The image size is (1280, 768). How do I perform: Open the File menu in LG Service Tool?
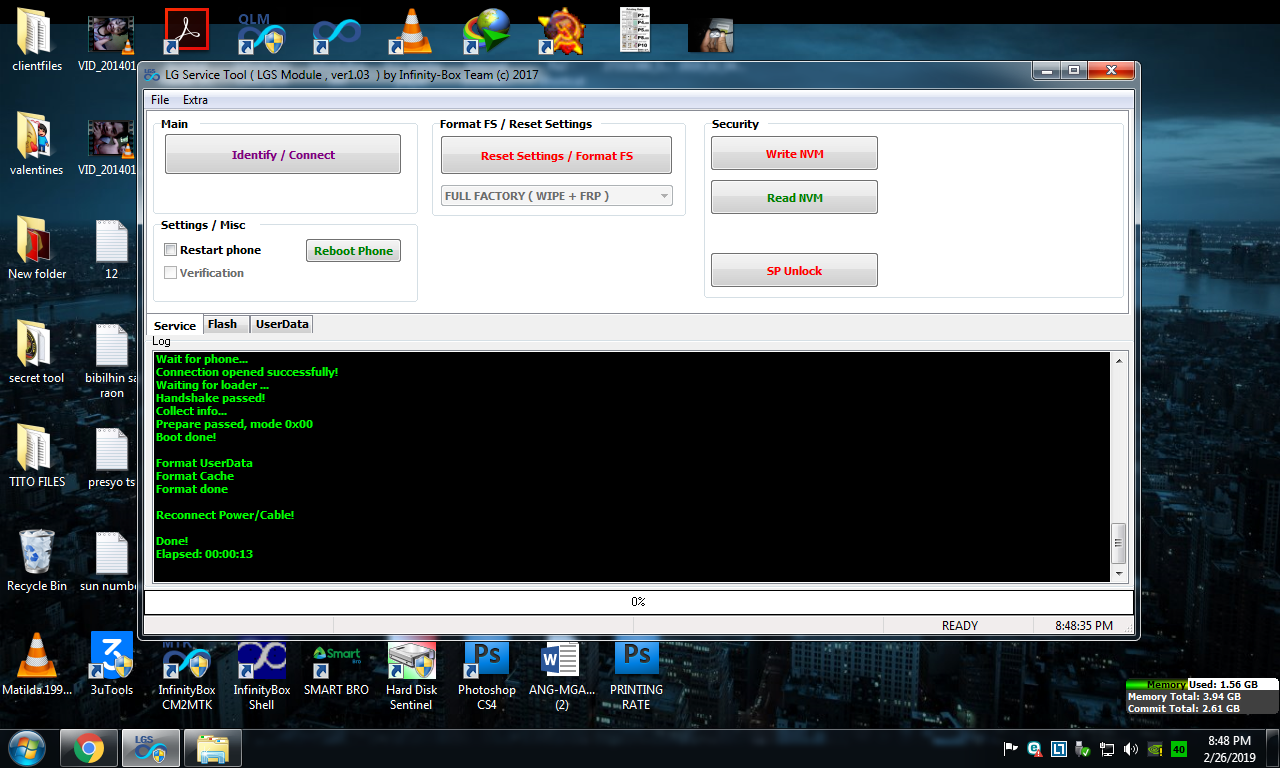click(x=160, y=100)
